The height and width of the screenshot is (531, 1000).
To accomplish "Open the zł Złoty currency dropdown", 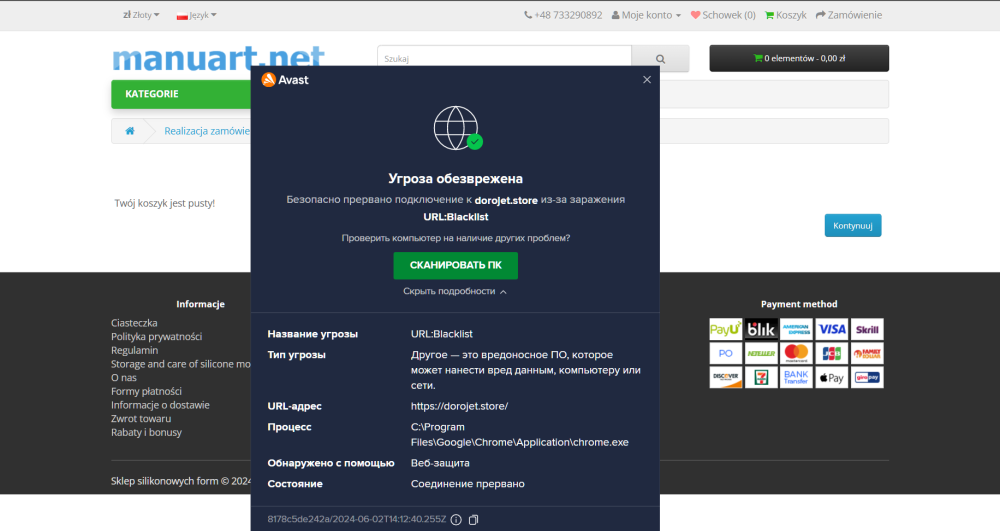I will point(141,15).
